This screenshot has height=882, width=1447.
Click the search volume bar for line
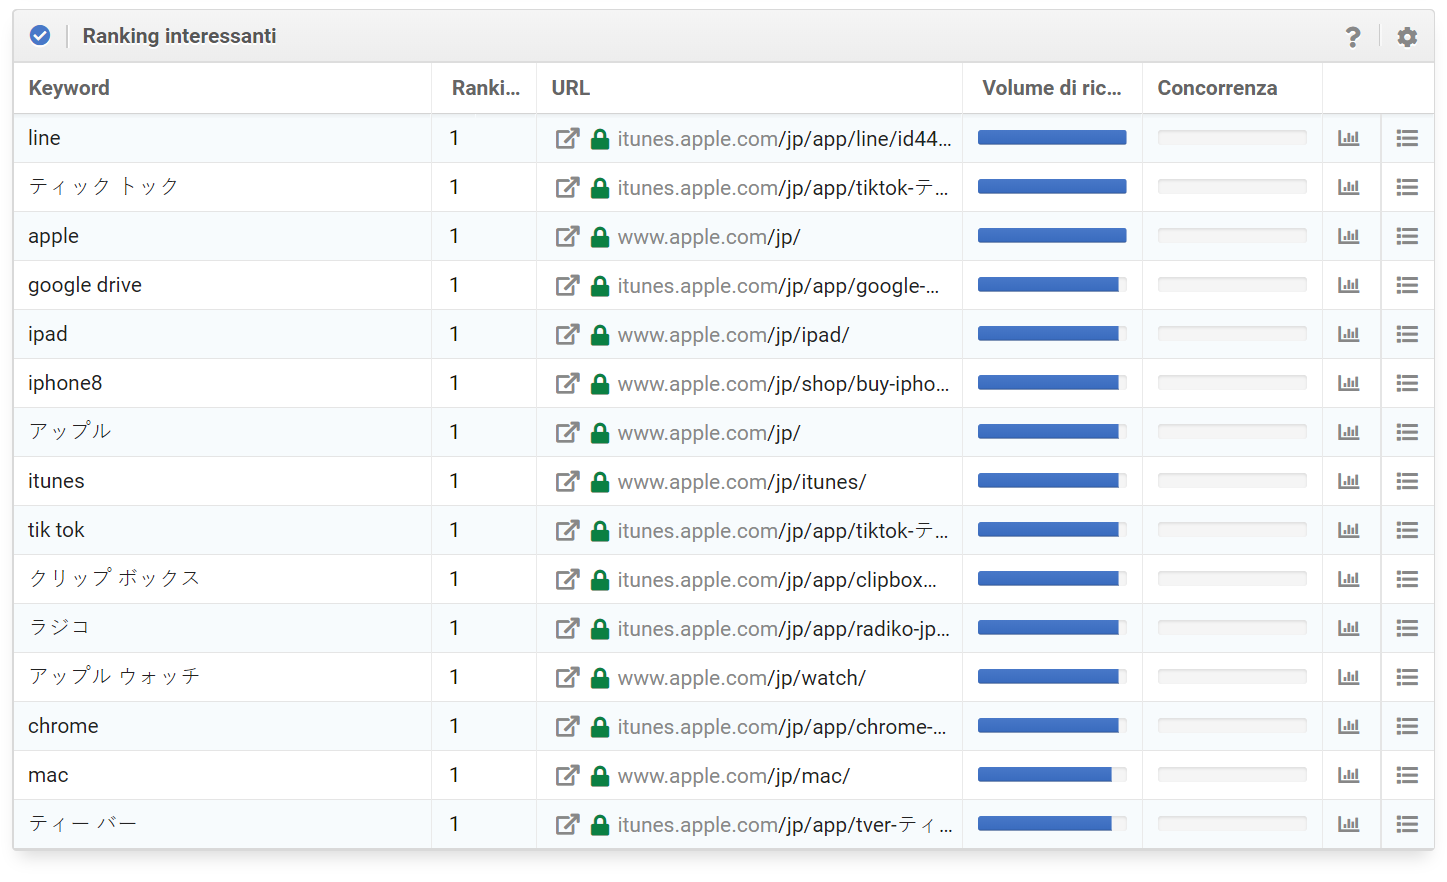tap(1052, 138)
